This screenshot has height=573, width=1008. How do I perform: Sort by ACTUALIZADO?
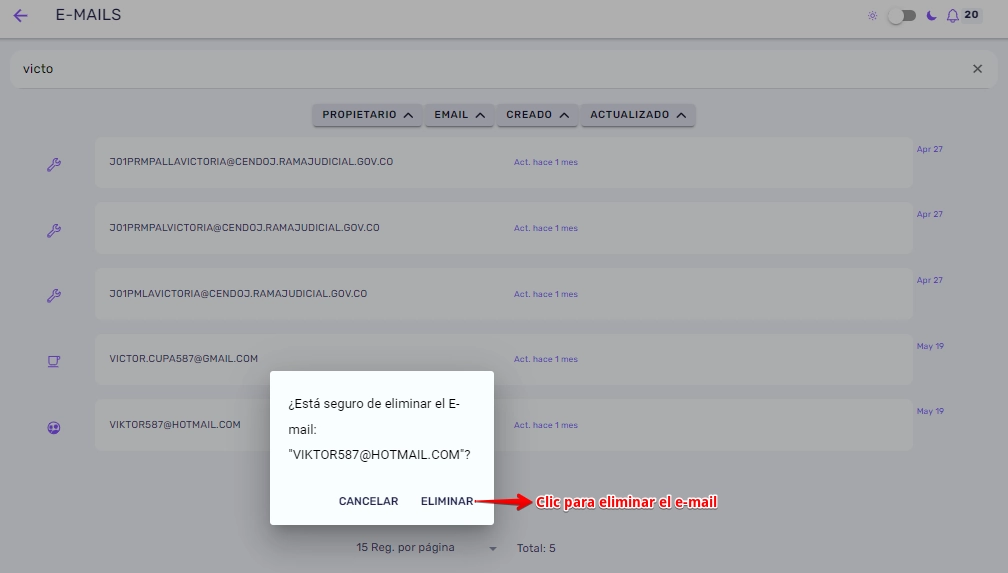point(638,115)
